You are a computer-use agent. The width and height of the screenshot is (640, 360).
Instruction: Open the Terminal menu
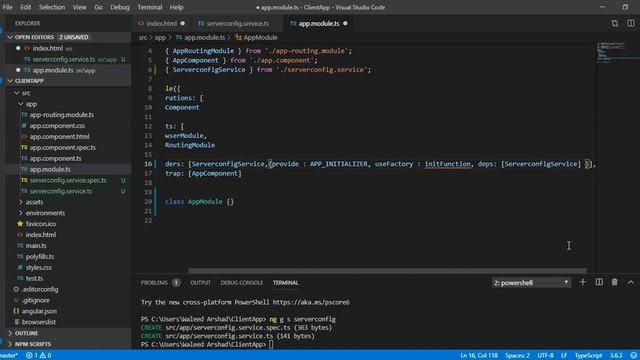(x=149, y=7)
